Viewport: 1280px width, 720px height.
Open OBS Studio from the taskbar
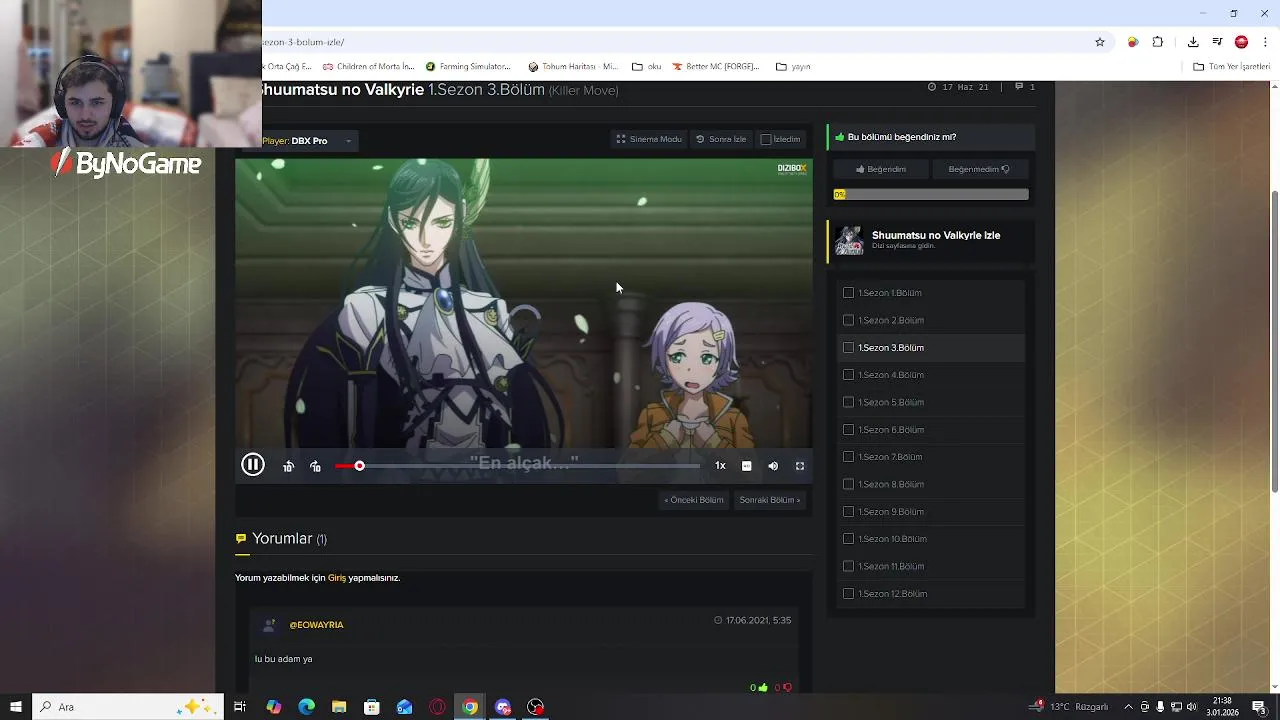[x=536, y=707]
